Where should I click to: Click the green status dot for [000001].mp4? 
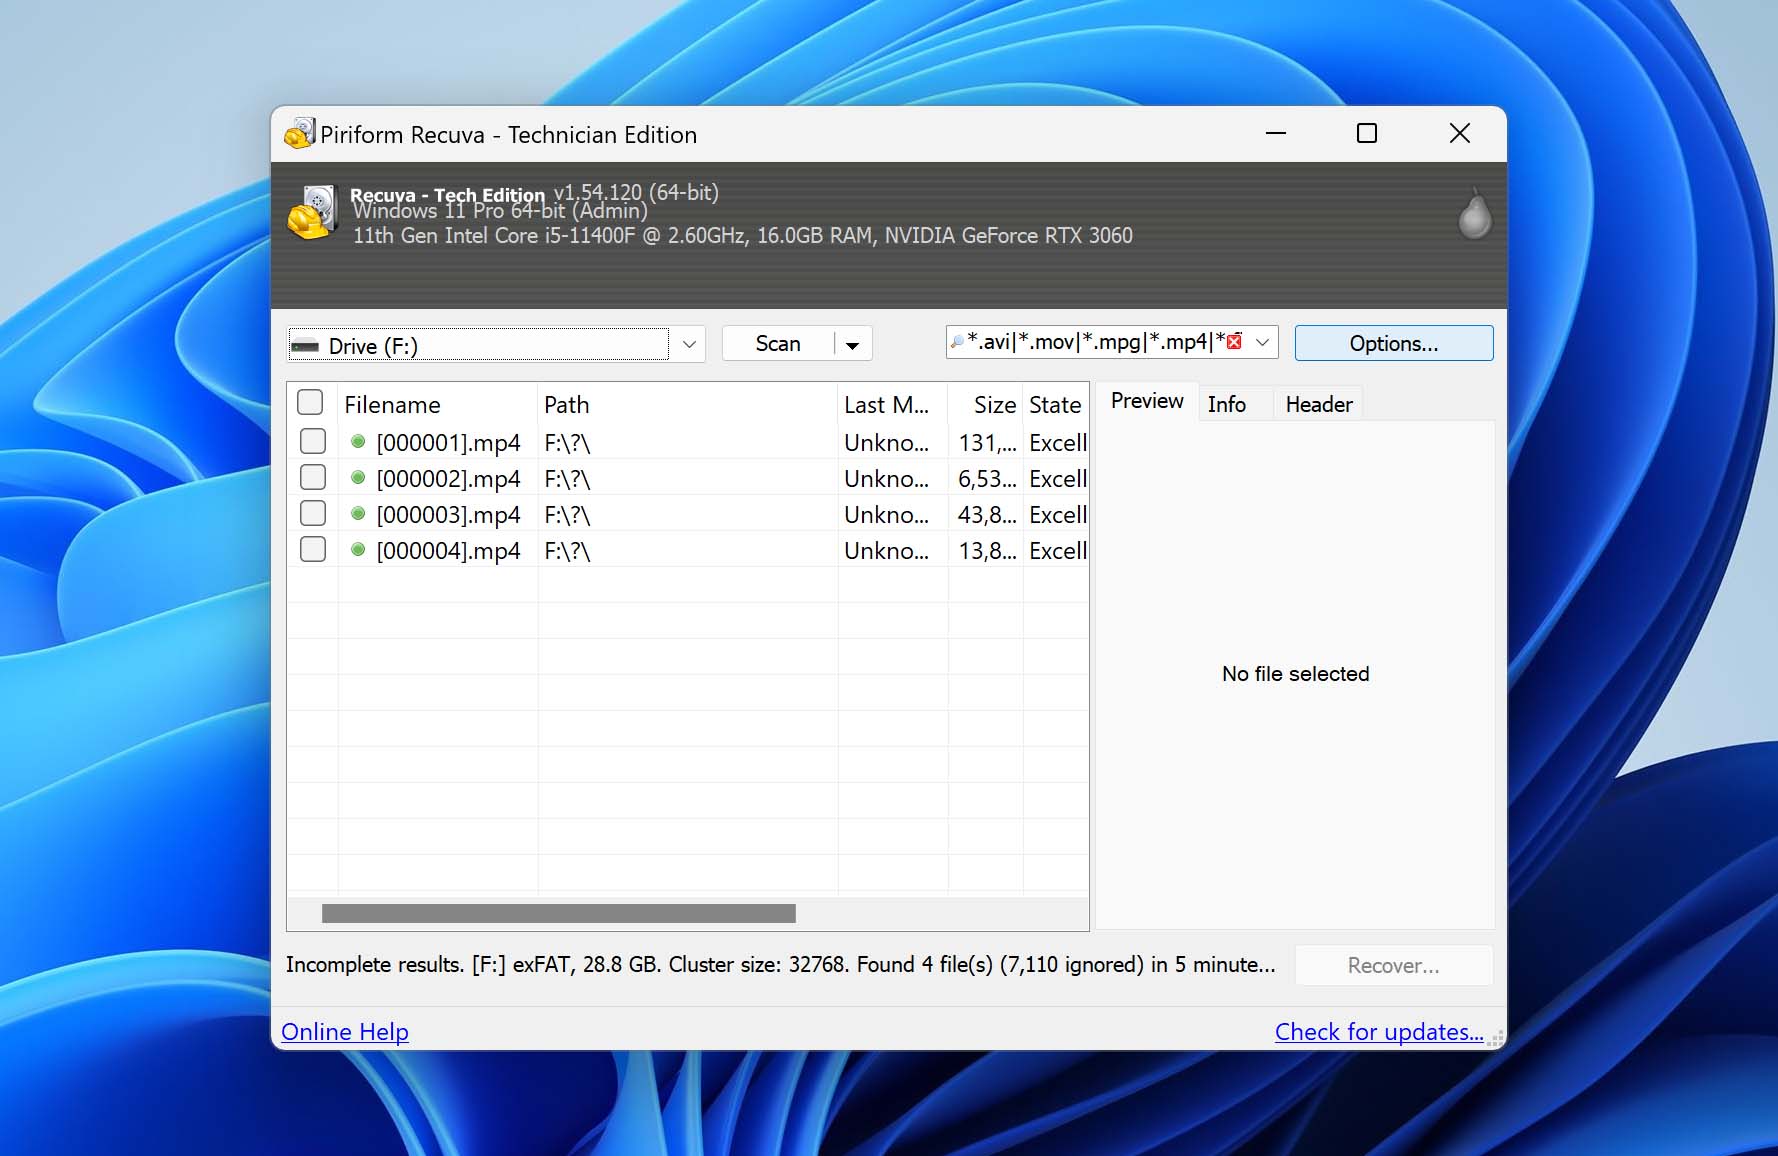(358, 442)
